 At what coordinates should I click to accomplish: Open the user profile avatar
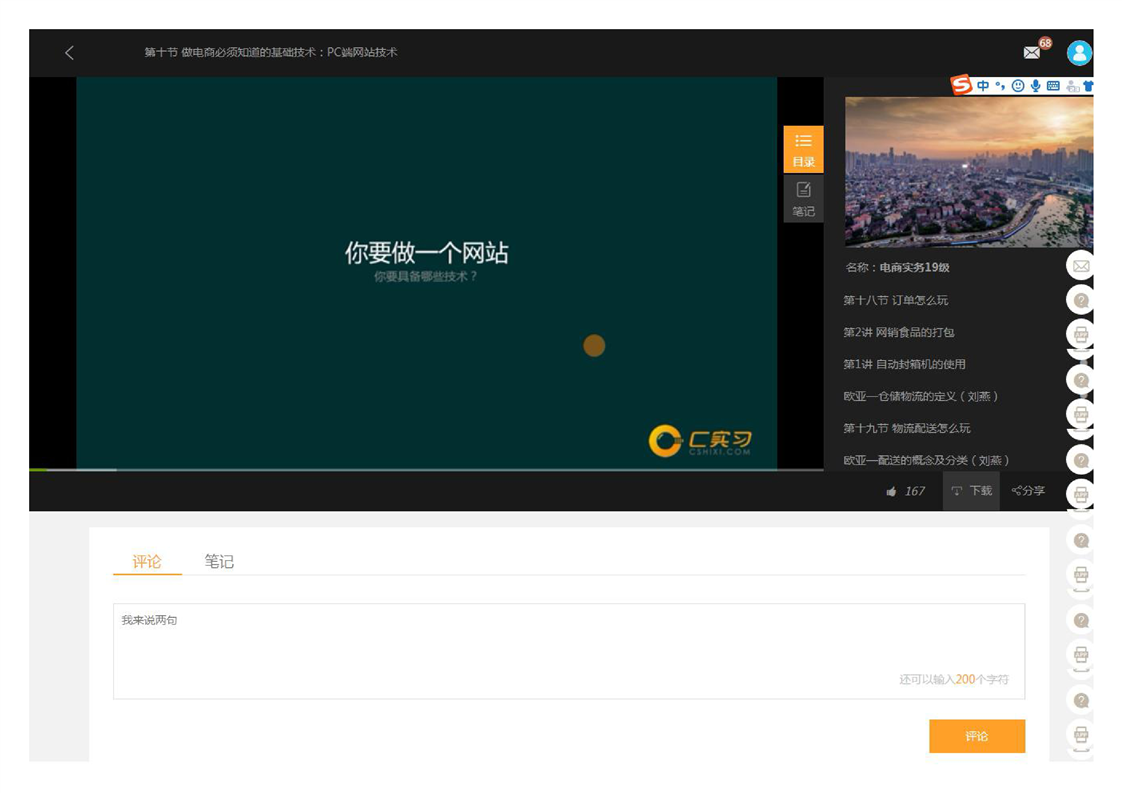(1078, 53)
